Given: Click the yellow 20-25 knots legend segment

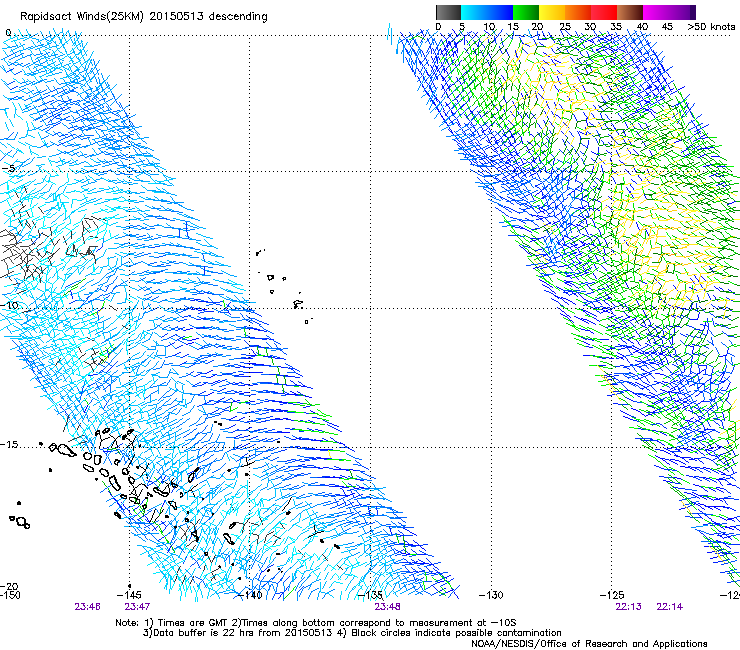Looking at the screenshot, I should pos(552,12).
